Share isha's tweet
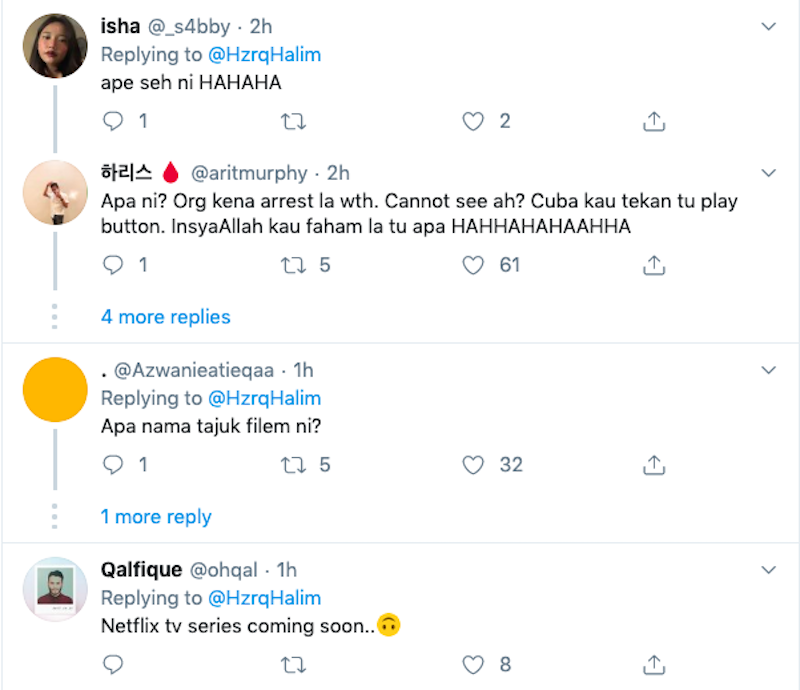This screenshot has height=690, width=800. click(x=653, y=122)
